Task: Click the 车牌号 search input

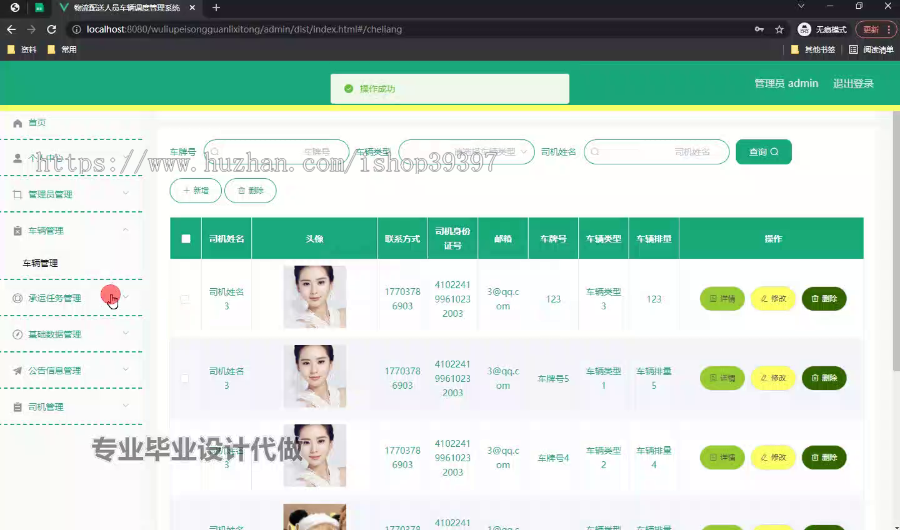Action: point(277,152)
